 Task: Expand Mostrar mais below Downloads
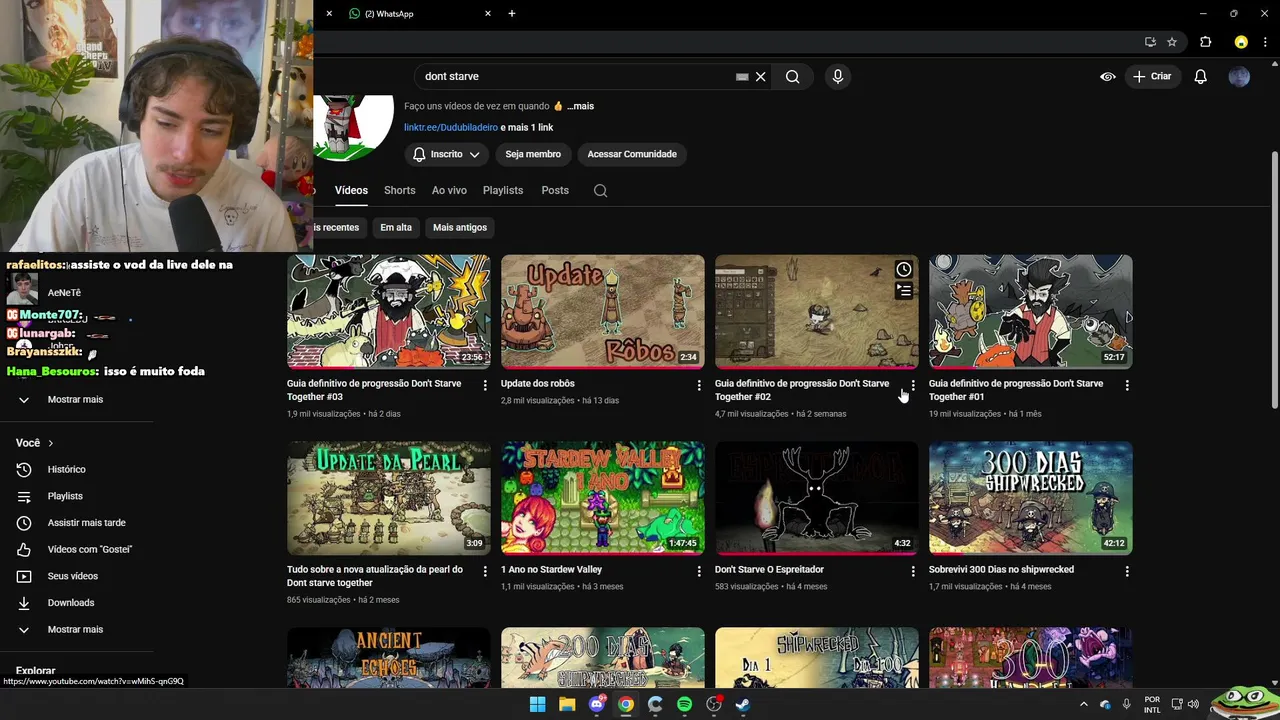pyautogui.click(x=75, y=629)
